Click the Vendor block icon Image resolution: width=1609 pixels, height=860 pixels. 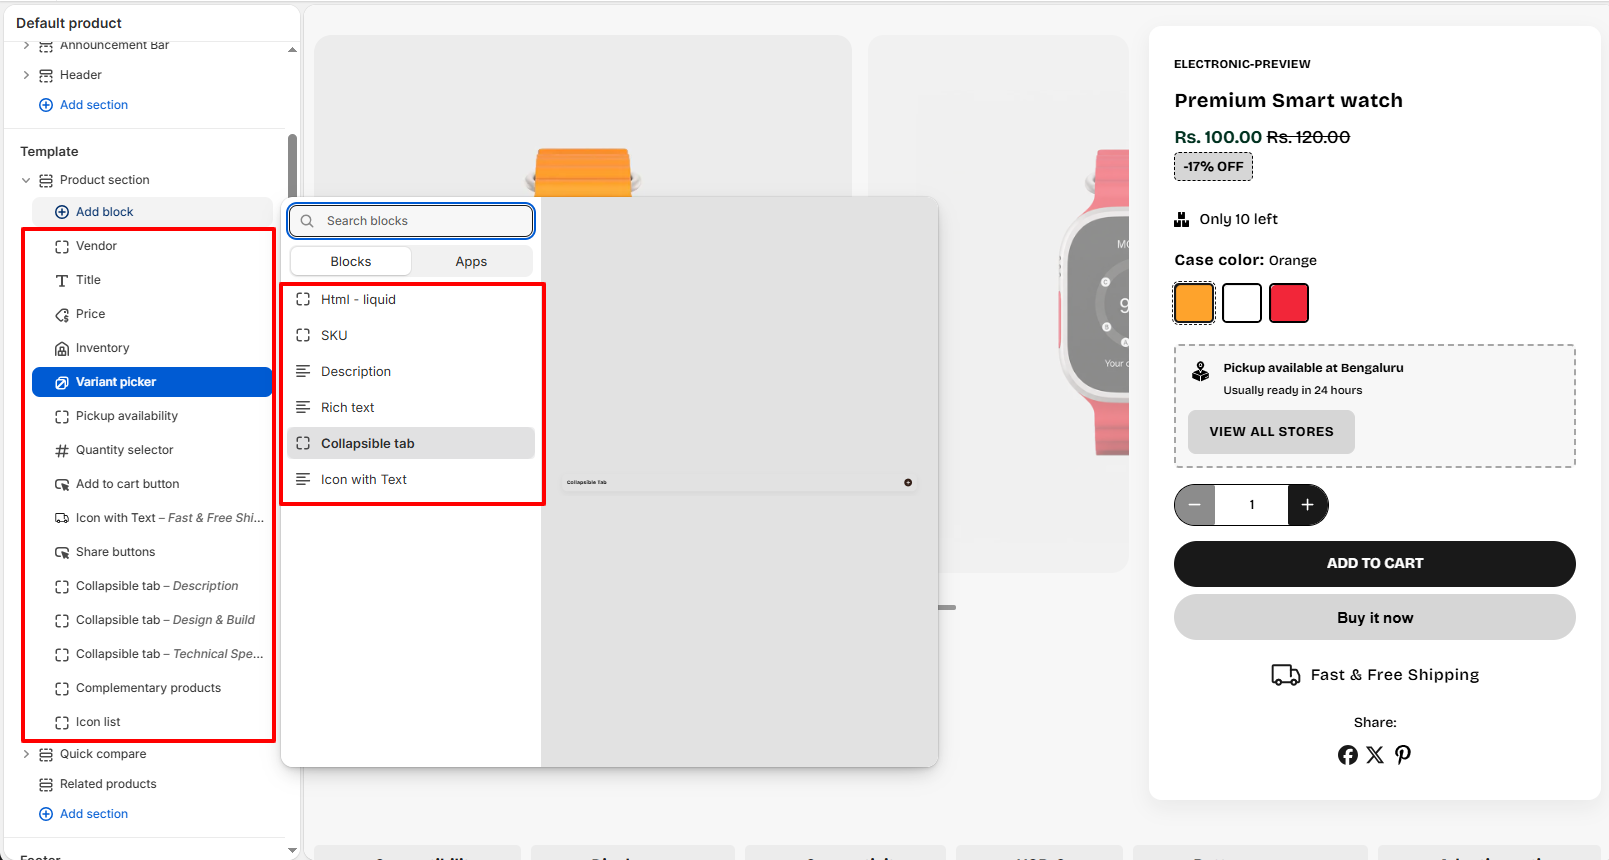pos(62,246)
